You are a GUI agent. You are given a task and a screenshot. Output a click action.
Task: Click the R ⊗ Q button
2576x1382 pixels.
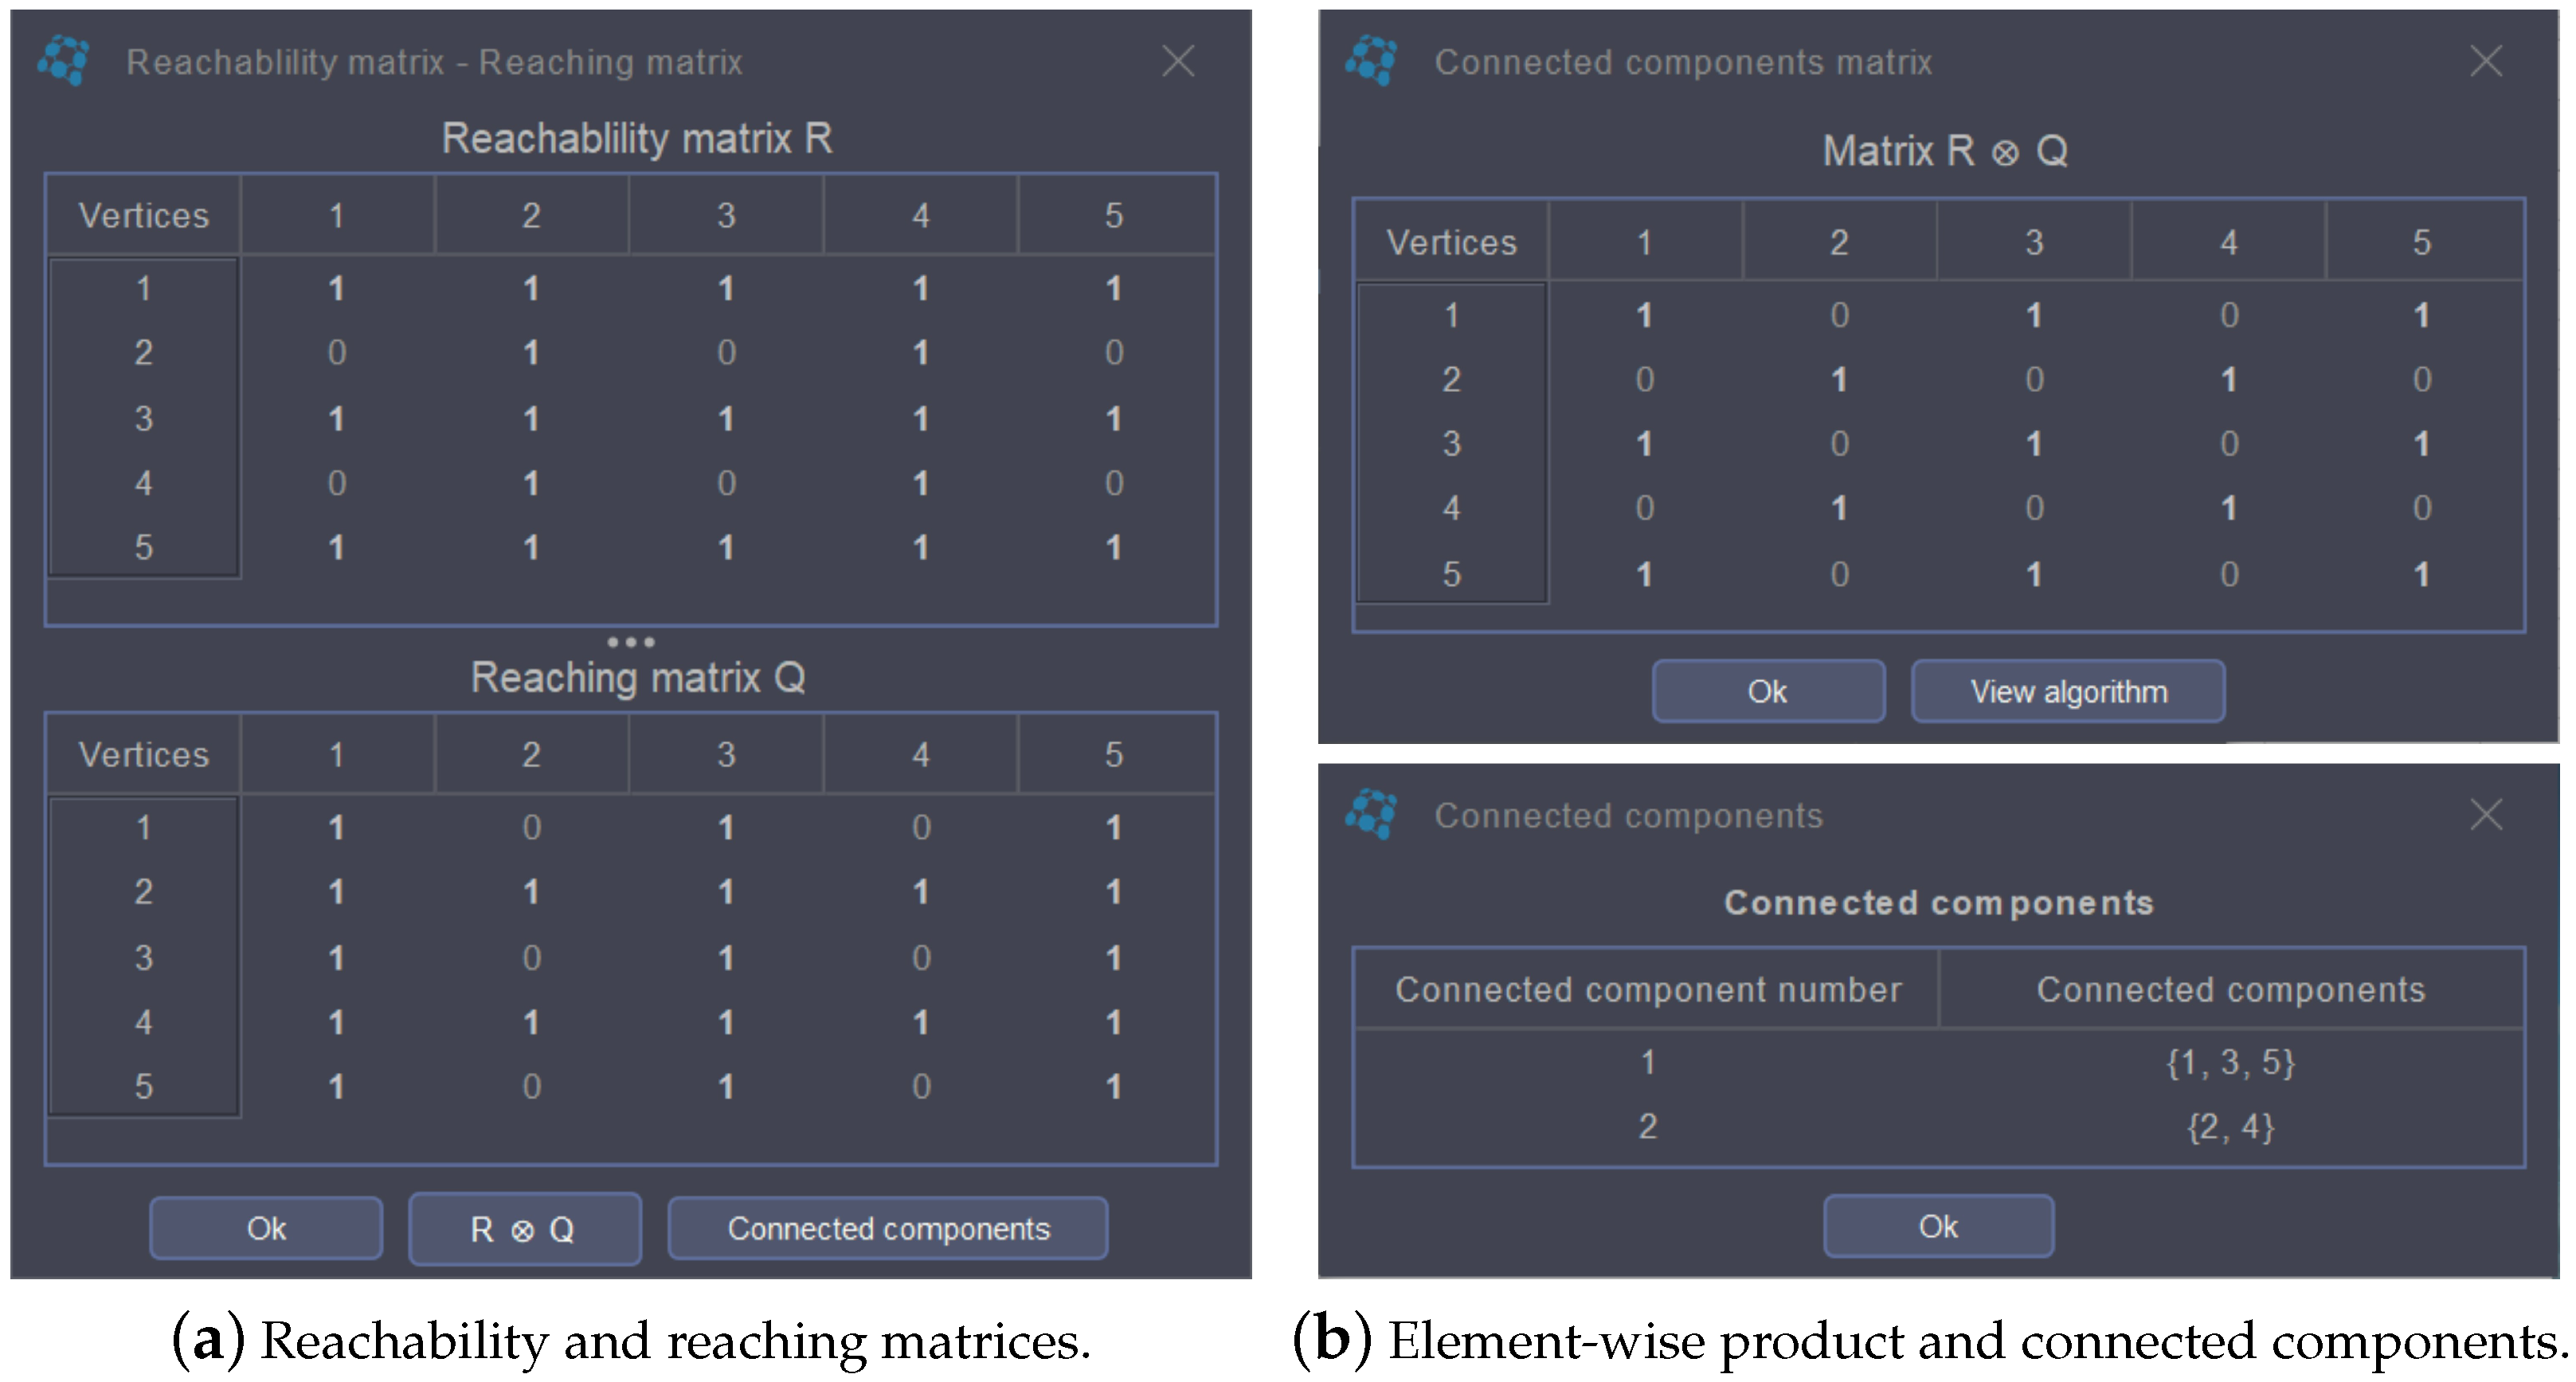pyautogui.click(x=524, y=1228)
